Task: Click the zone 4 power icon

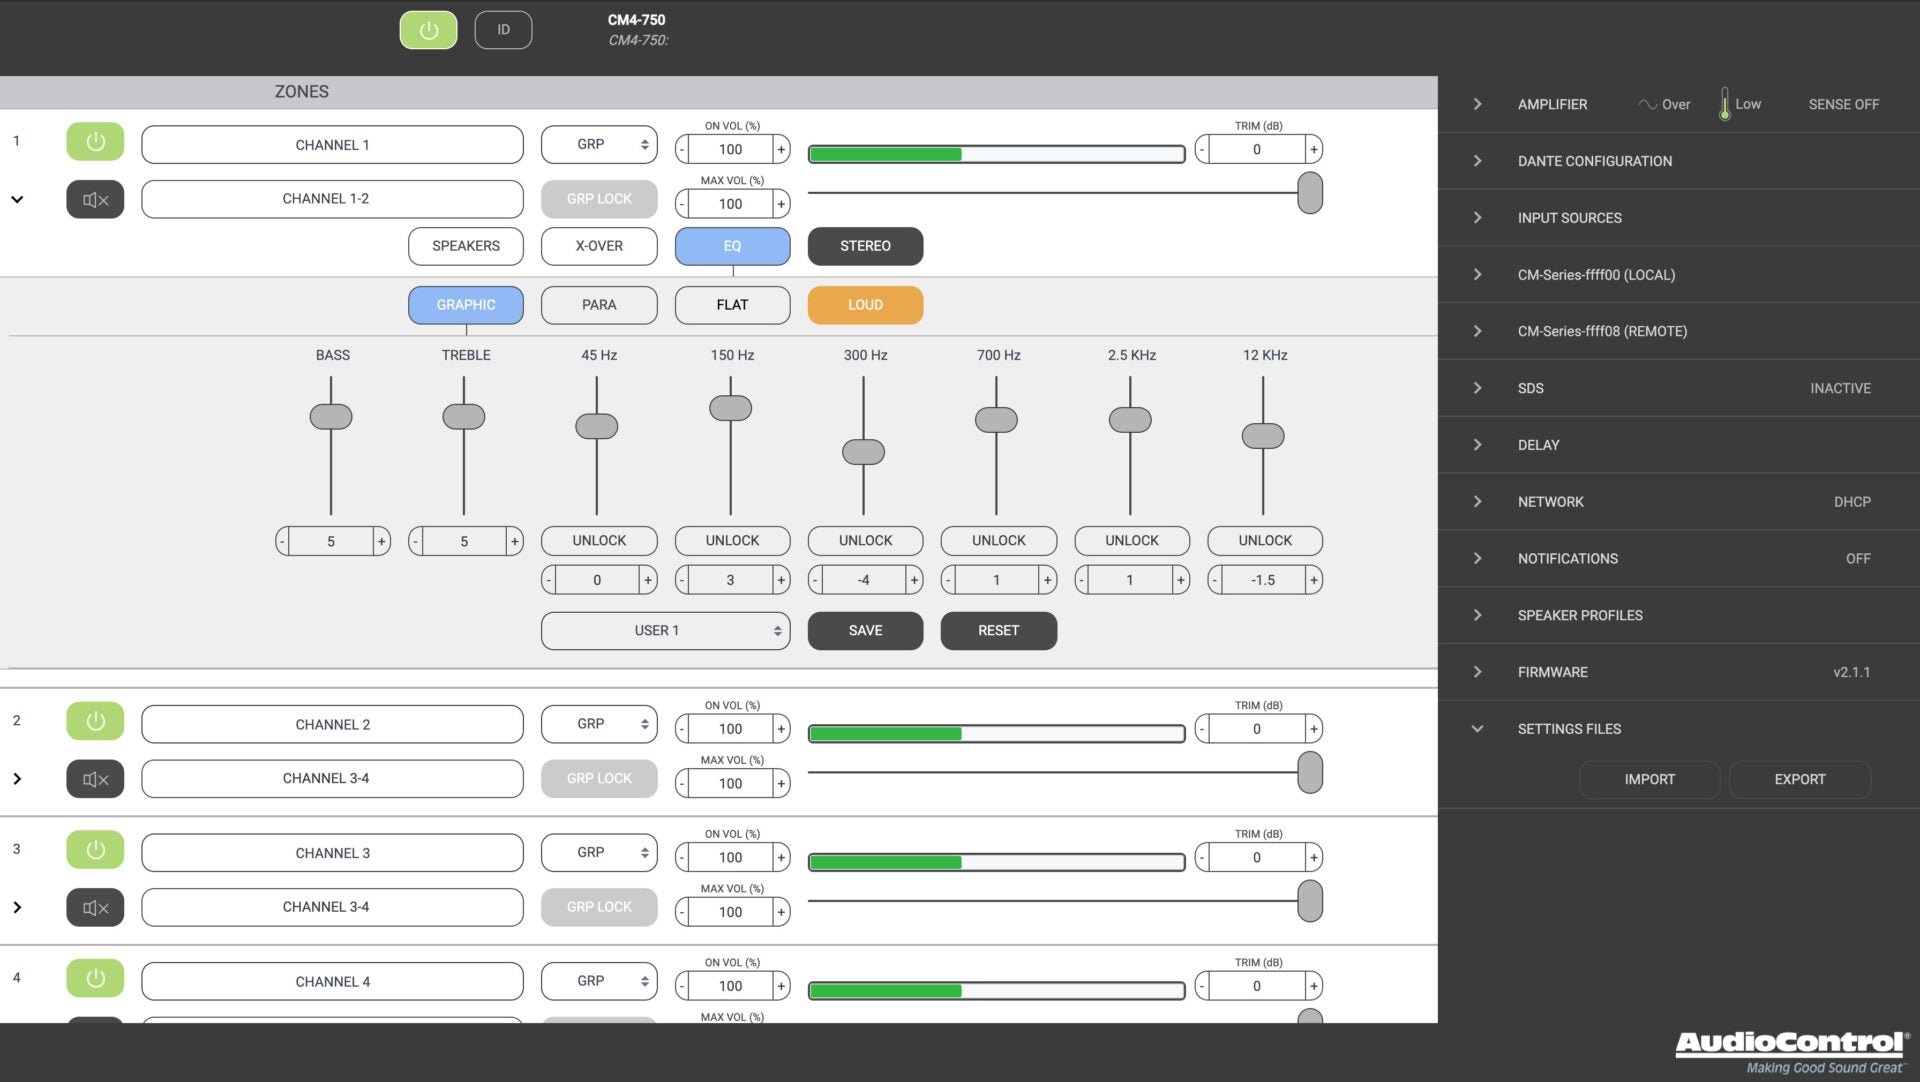Action: (95, 978)
